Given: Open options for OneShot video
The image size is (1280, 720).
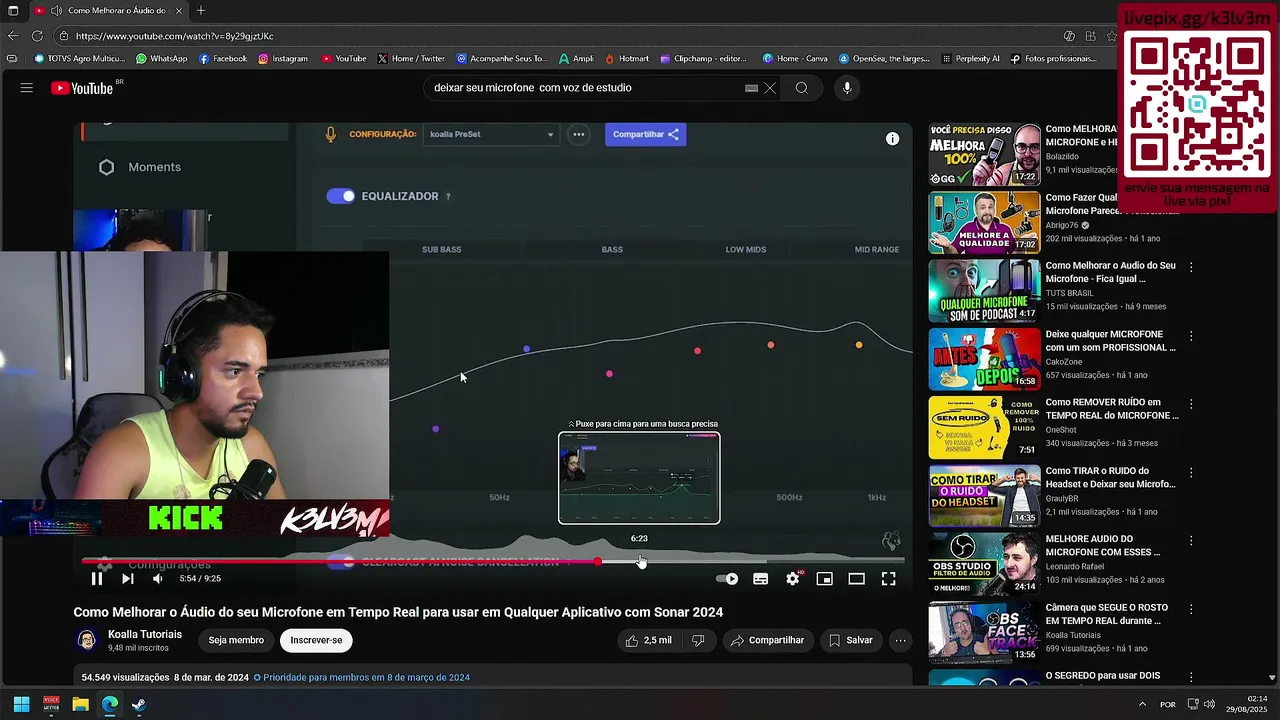Looking at the screenshot, I should 1190,404.
